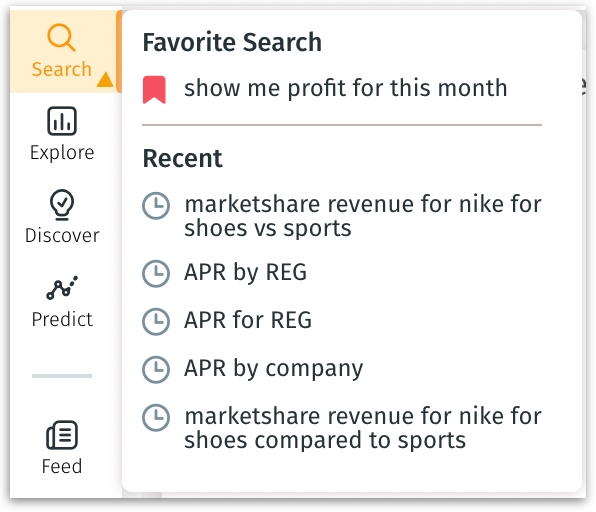596x512 pixels.
Task: Click the Explore label in sidebar
Action: (x=62, y=153)
